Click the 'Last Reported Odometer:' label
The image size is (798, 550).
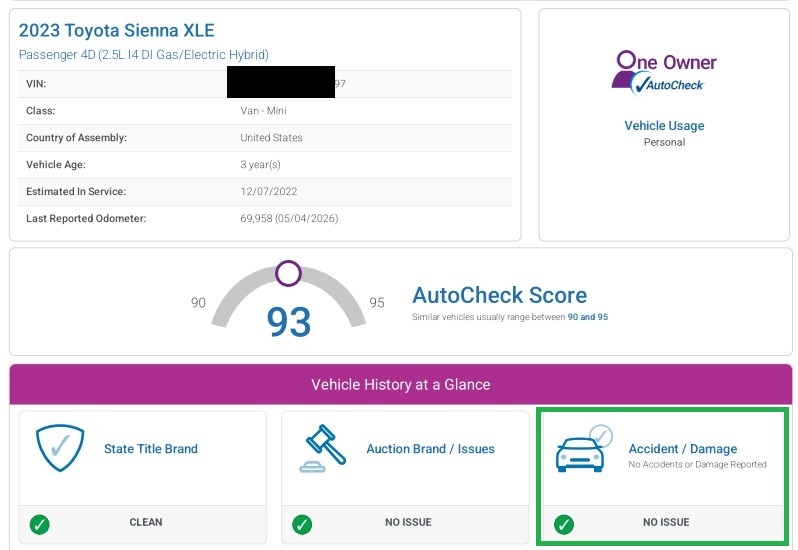(86, 219)
